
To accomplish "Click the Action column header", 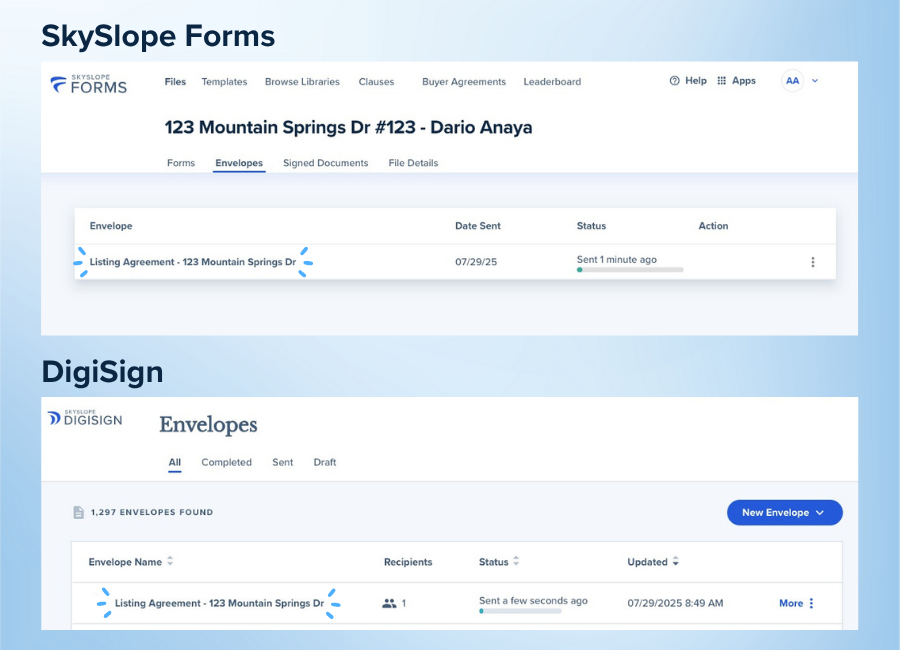I will (713, 226).
